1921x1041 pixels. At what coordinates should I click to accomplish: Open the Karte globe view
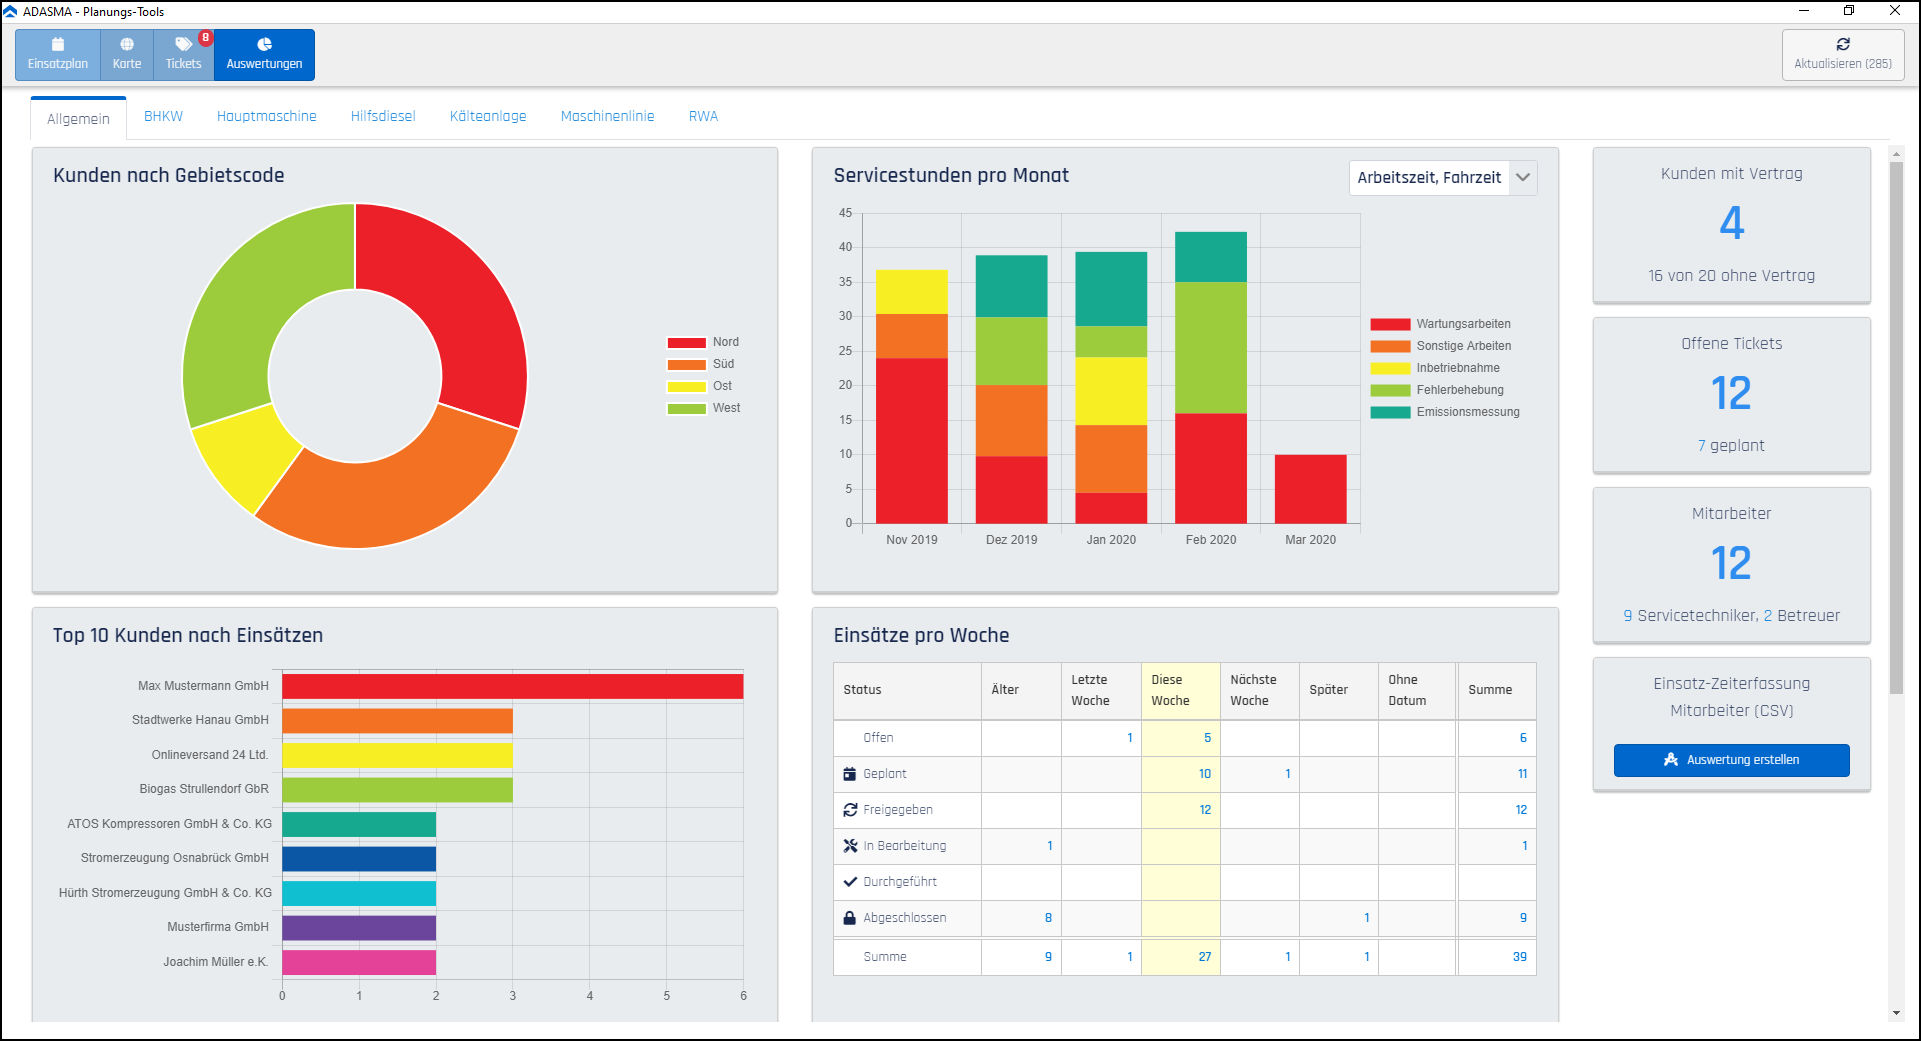[x=127, y=54]
